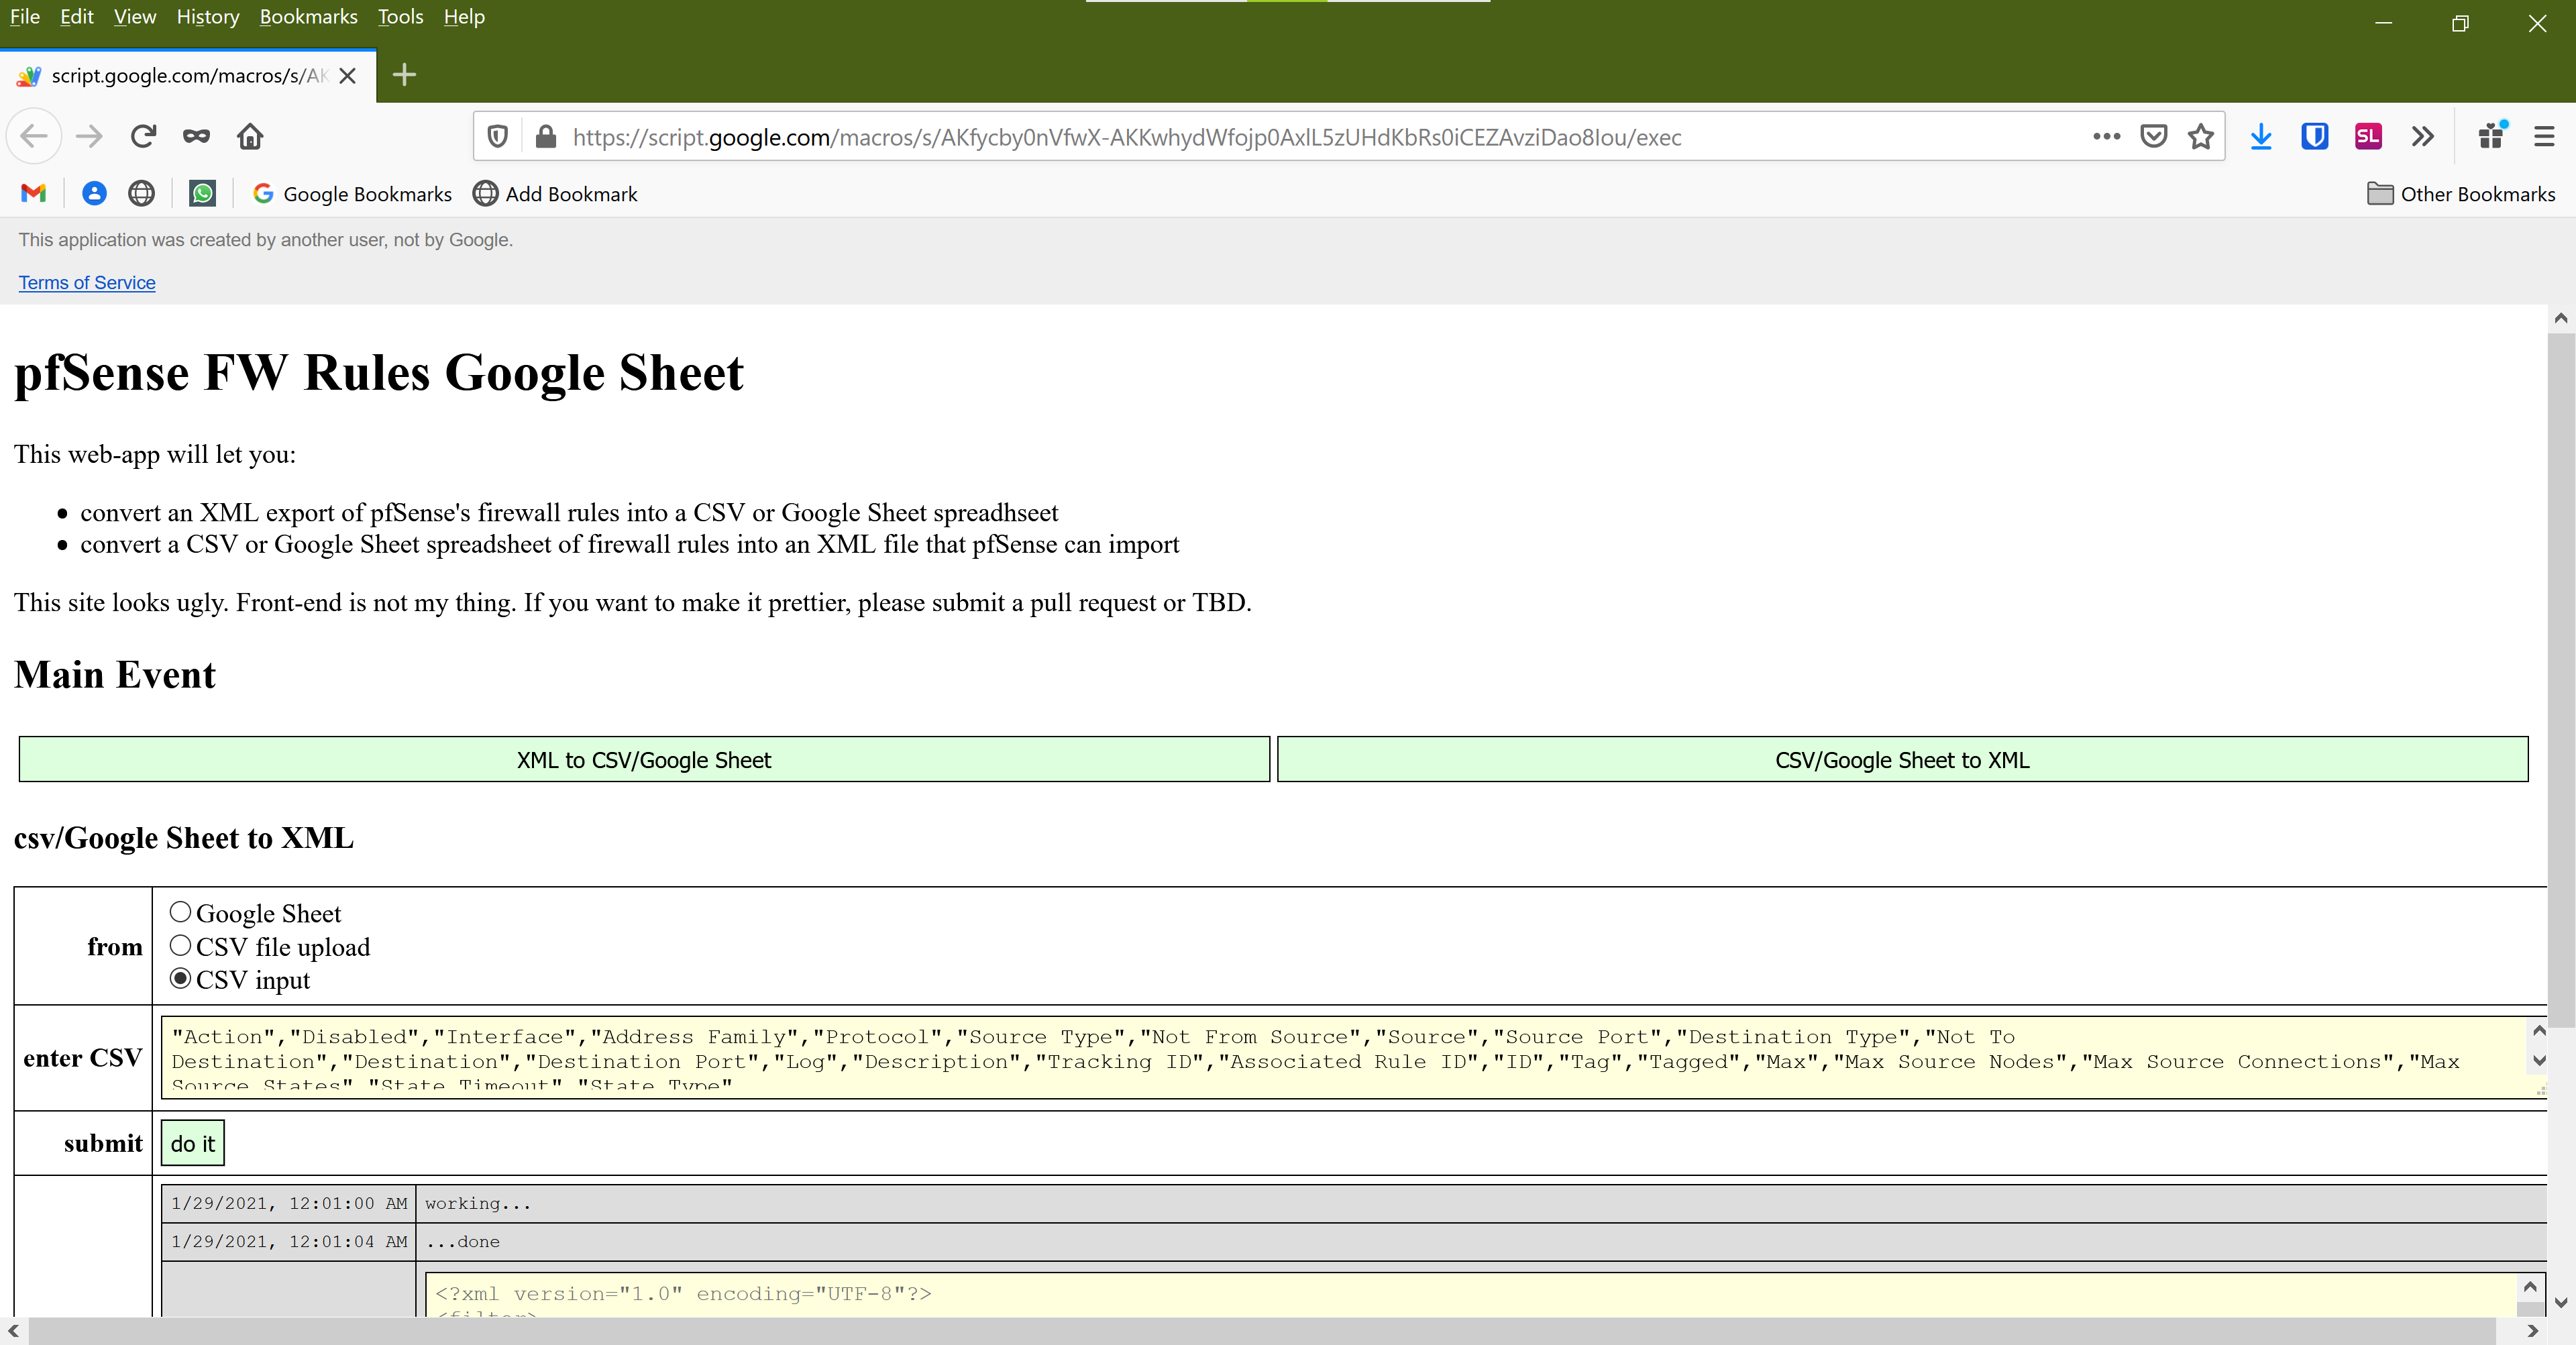Go back to the previous page
The width and height of the screenshot is (2576, 1345).
[34, 137]
